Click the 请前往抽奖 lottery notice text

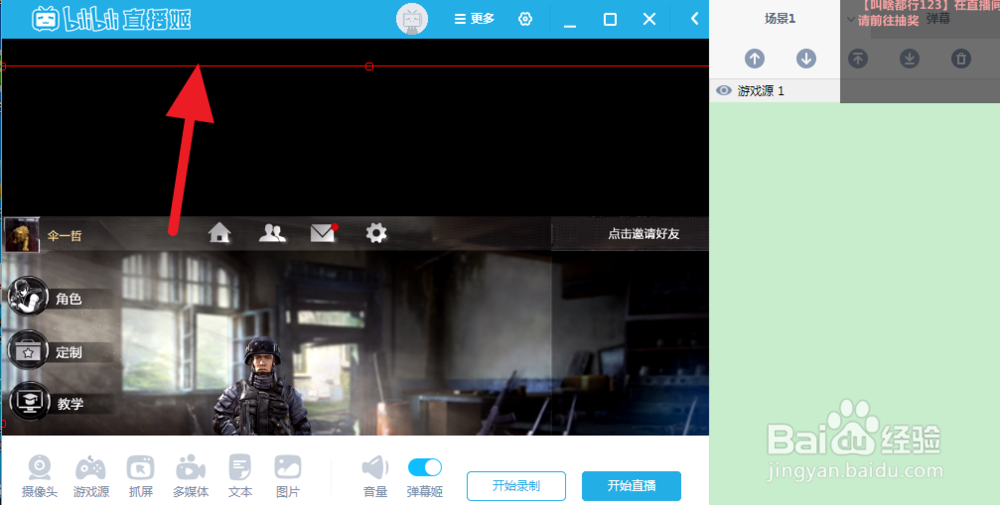click(888, 20)
